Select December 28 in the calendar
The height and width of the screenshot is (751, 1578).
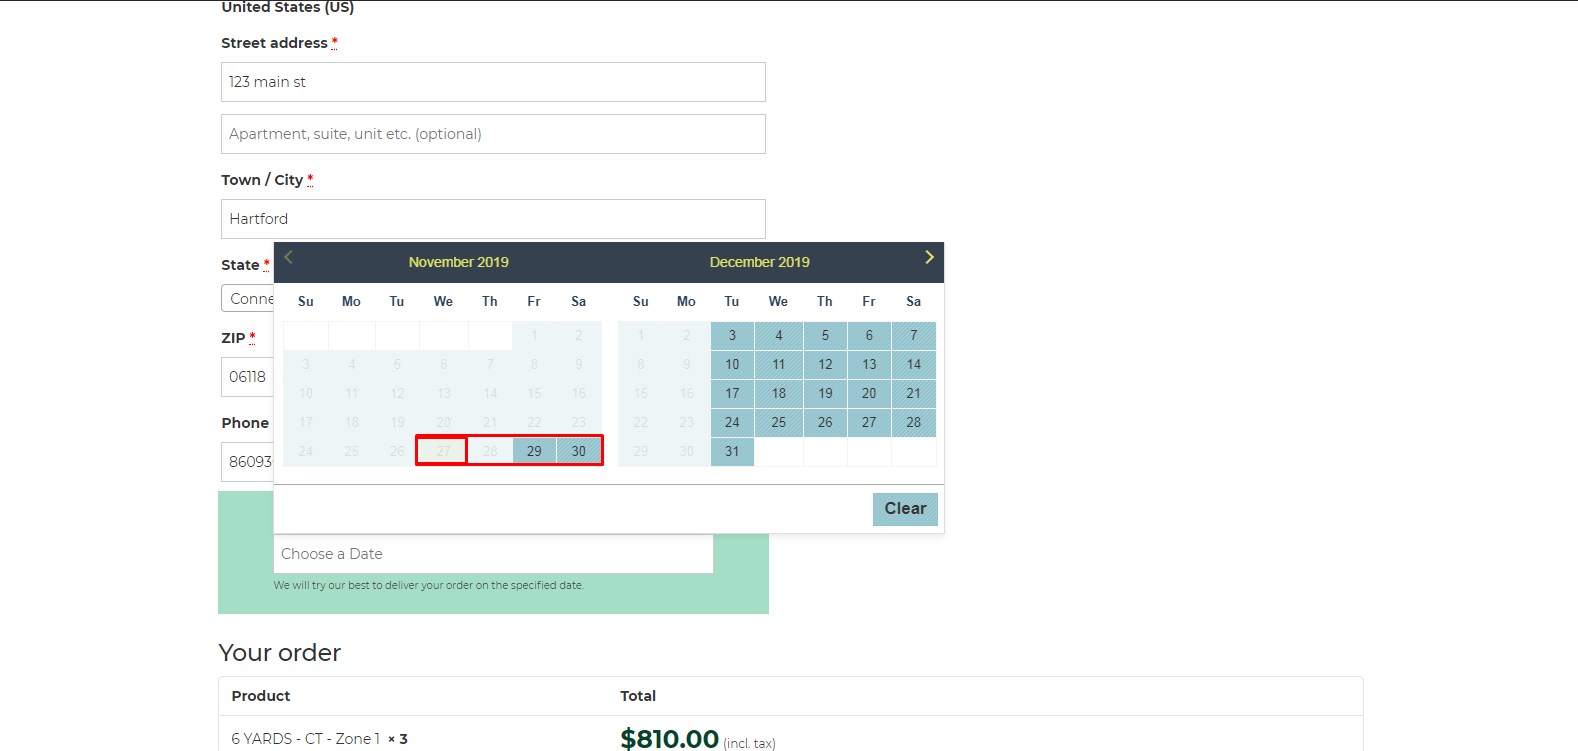click(913, 423)
